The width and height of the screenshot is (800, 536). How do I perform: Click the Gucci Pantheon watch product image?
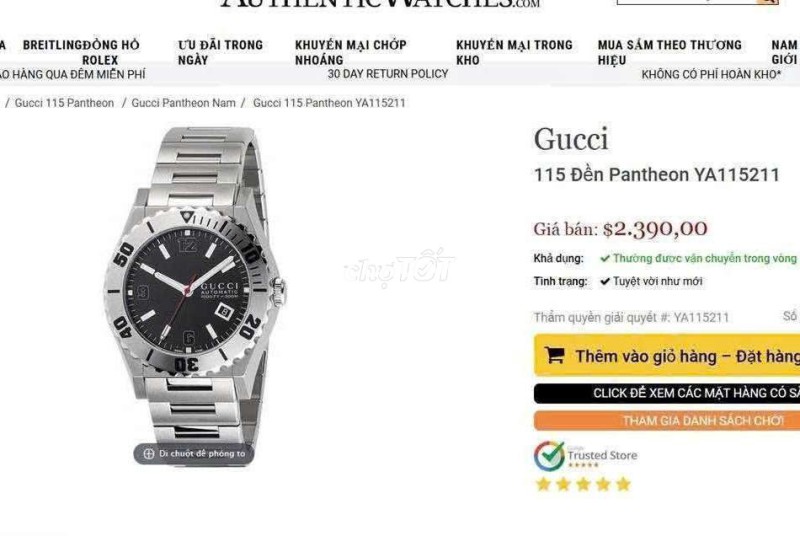pyautogui.click(x=196, y=291)
